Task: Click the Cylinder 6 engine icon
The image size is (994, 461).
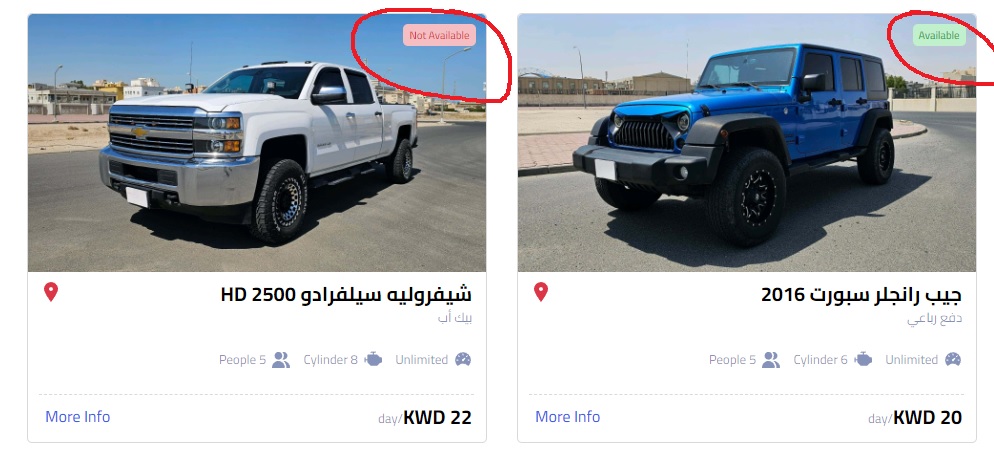Action: tap(863, 360)
